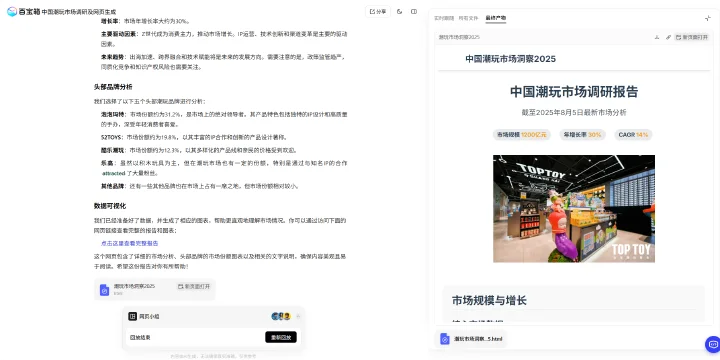Click the 网页小组 black square icon
The image size is (720, 360).
pyautogui.click(x=132, y=316)
